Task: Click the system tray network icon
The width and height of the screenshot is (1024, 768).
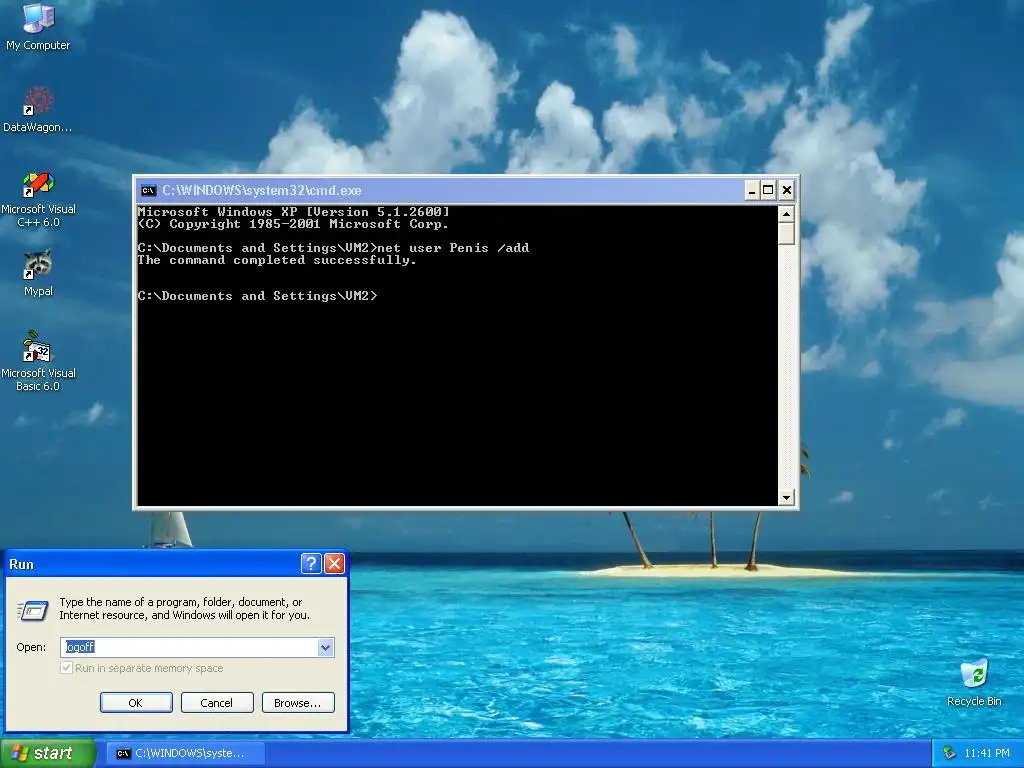Action: point(950,753)
